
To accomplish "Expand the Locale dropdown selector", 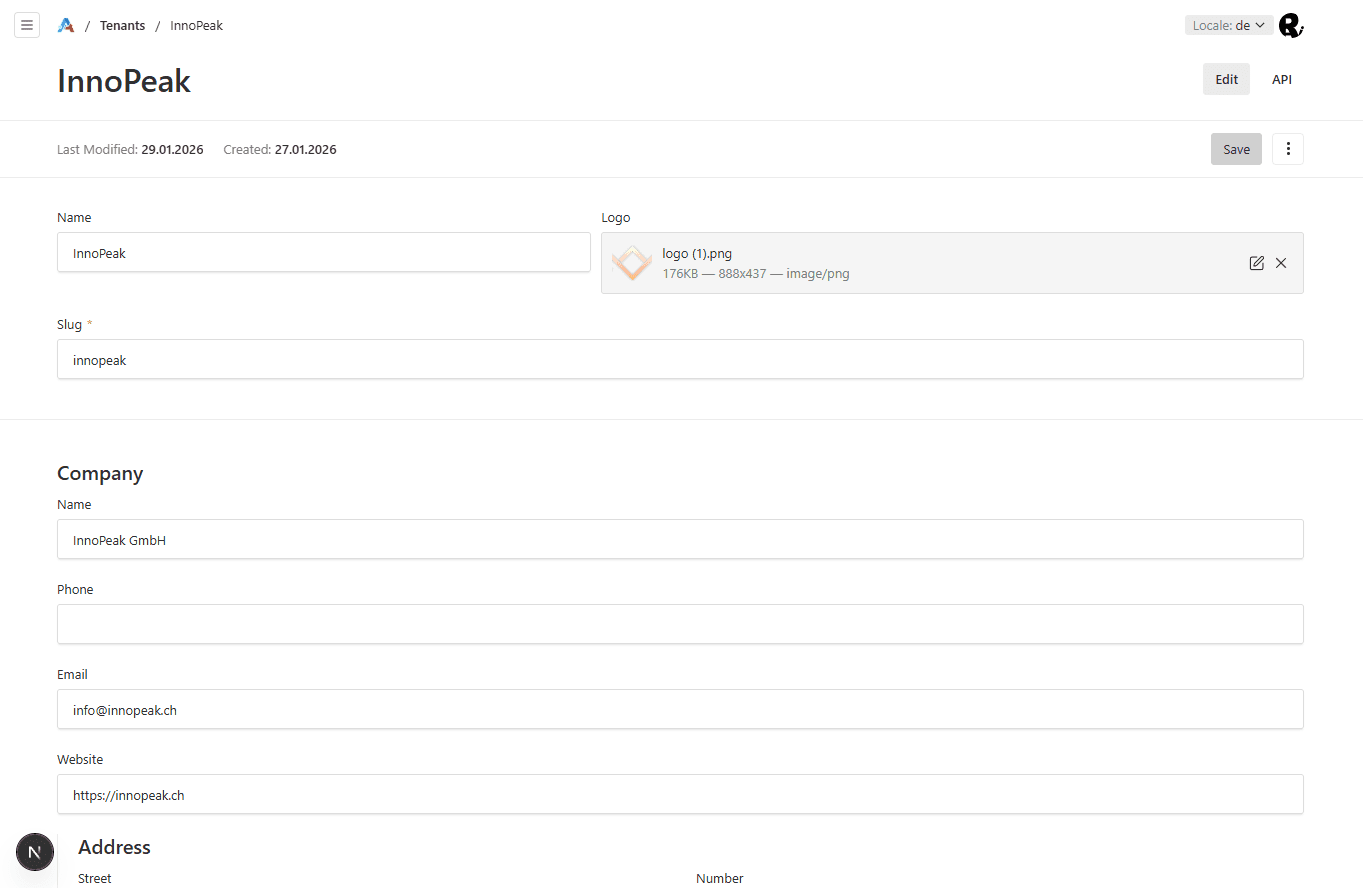I will tap(1229, 26).
